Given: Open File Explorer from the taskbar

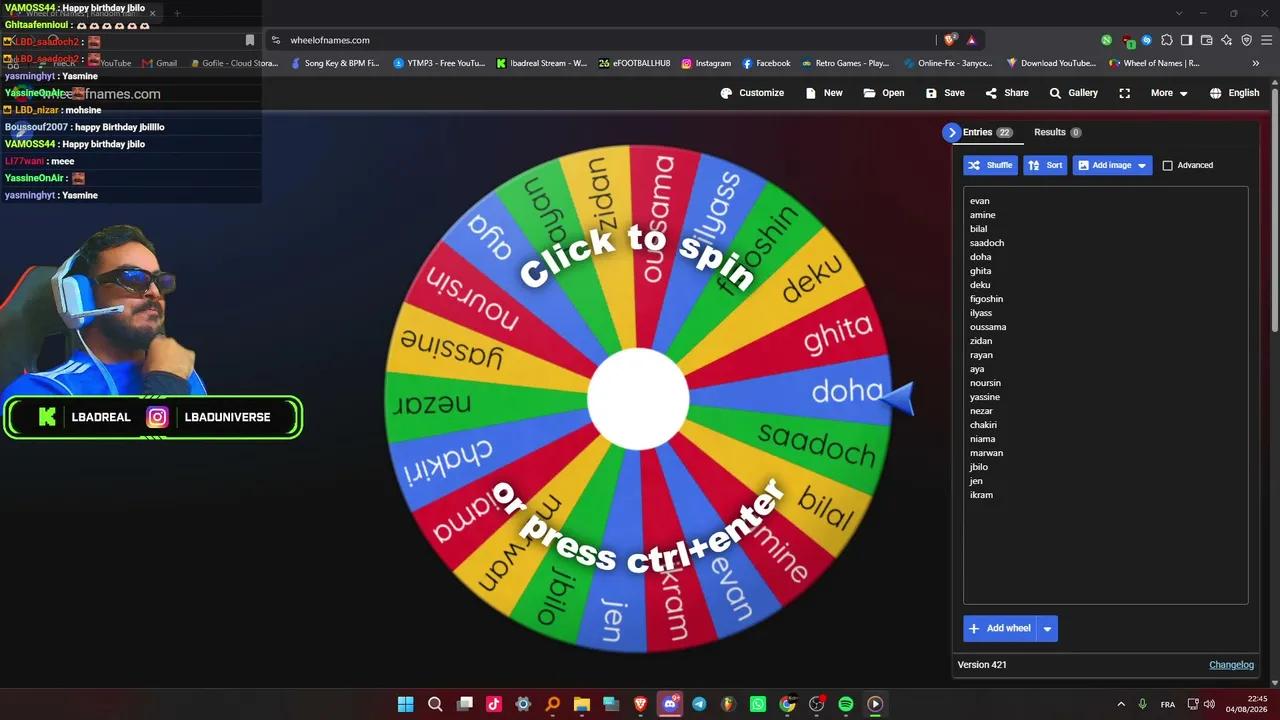Looking at the screenshot, I should [x=582, y=704].
